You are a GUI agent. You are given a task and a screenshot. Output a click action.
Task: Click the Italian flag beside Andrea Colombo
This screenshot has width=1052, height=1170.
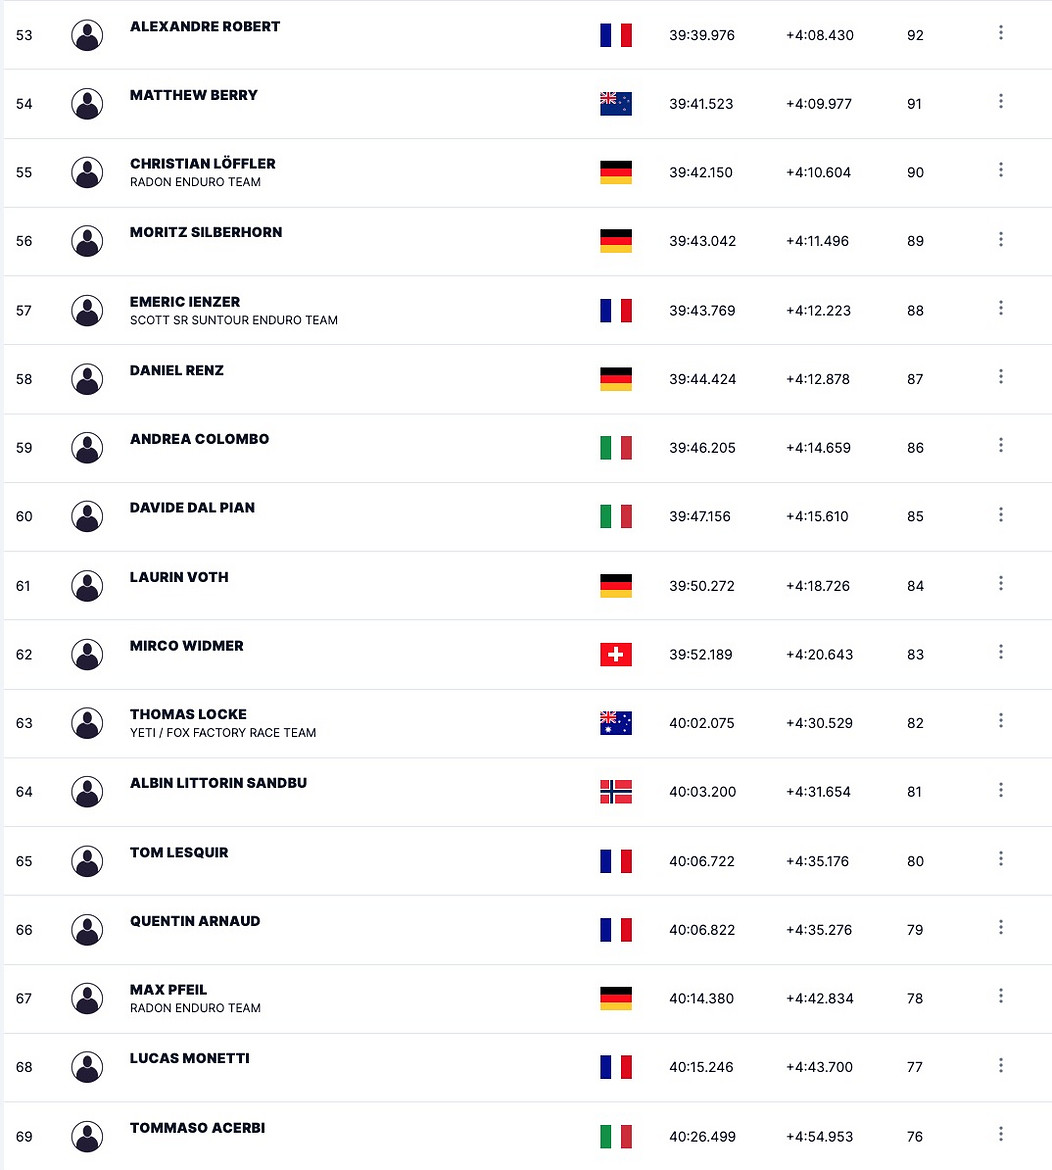[x=616, y=448]
